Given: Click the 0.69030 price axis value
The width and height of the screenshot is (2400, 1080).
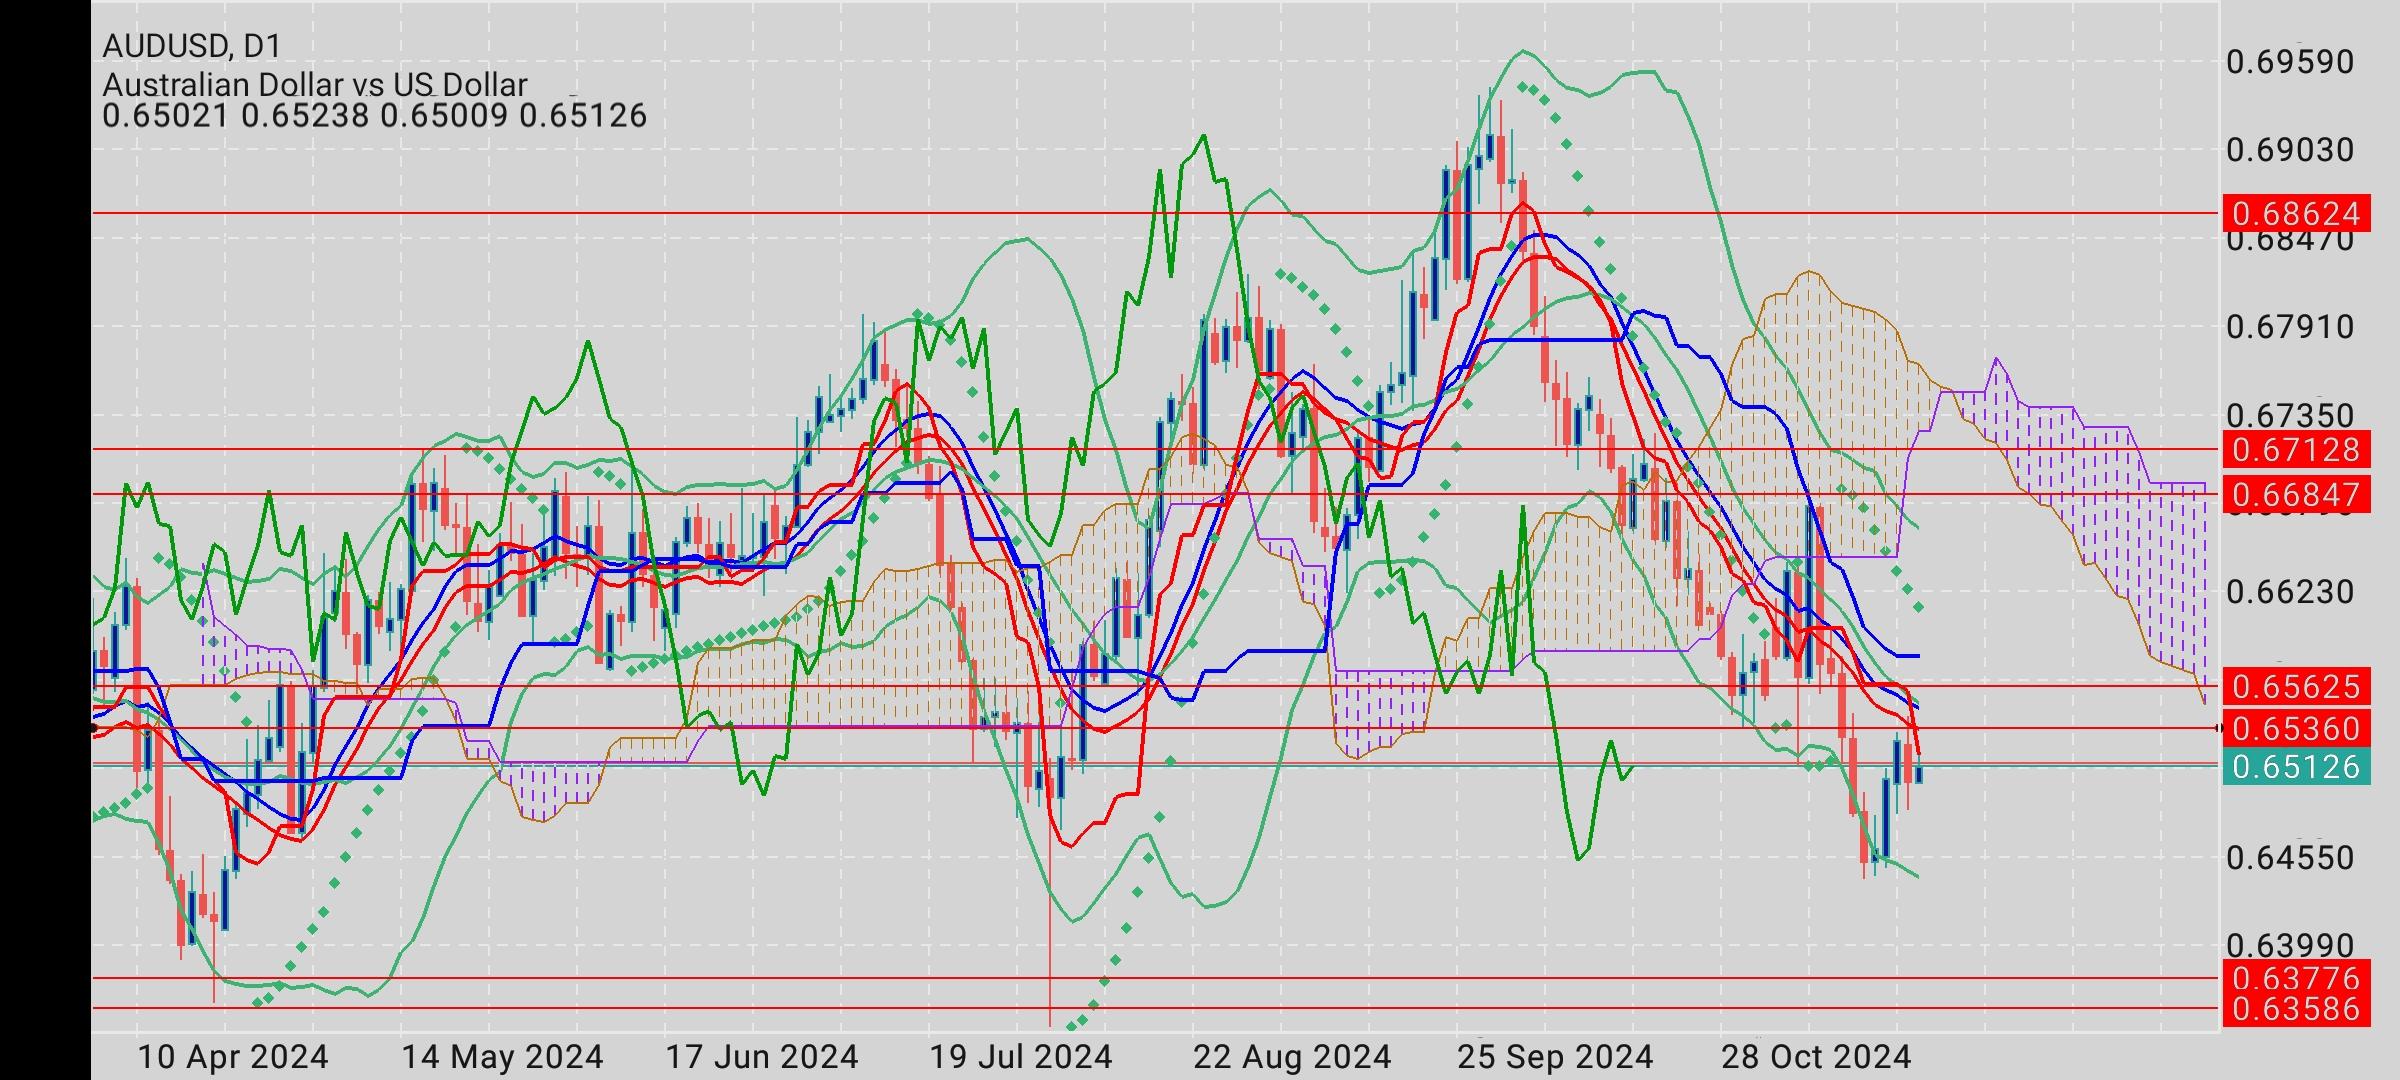Looking at the screenshot, I should (x=2290, y=151).
